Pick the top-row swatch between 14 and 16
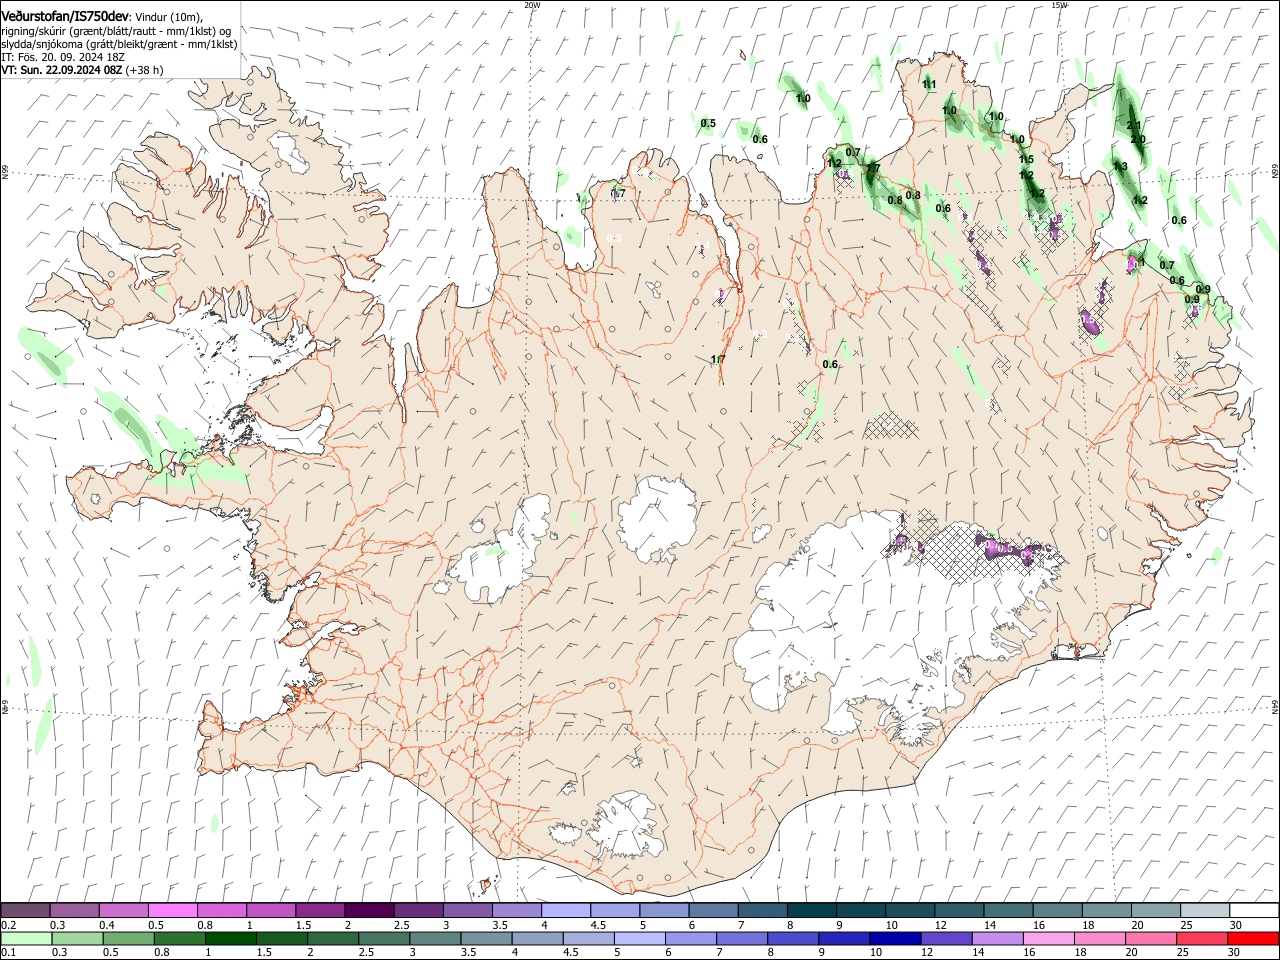Image resolution: width=1280 pixels, height=960 pixels. tap(1009, 911)
